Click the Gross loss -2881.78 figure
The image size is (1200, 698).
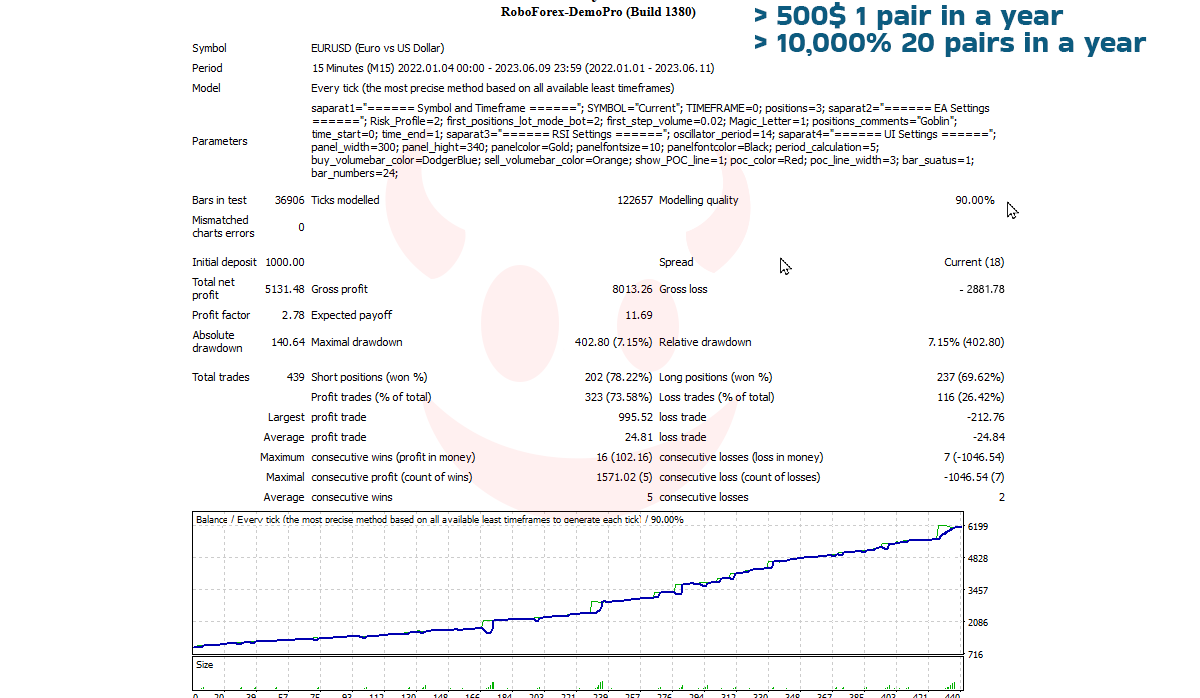point(980,289)
